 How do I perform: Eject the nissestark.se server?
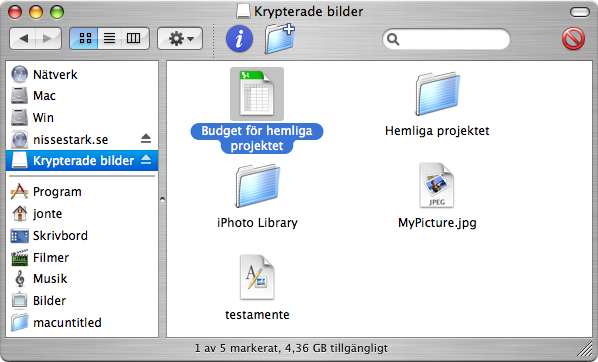pyautogui.click(x=146, y=138)
